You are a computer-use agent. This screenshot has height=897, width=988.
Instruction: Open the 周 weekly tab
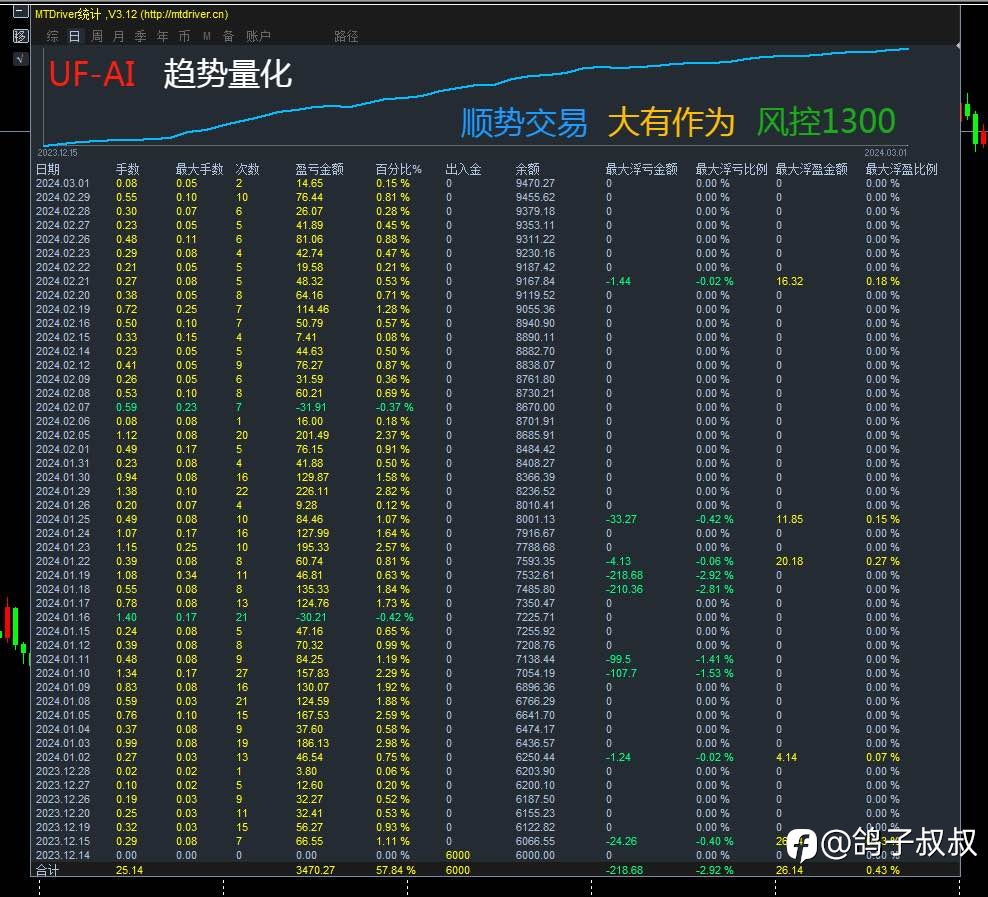click(96, 36)
